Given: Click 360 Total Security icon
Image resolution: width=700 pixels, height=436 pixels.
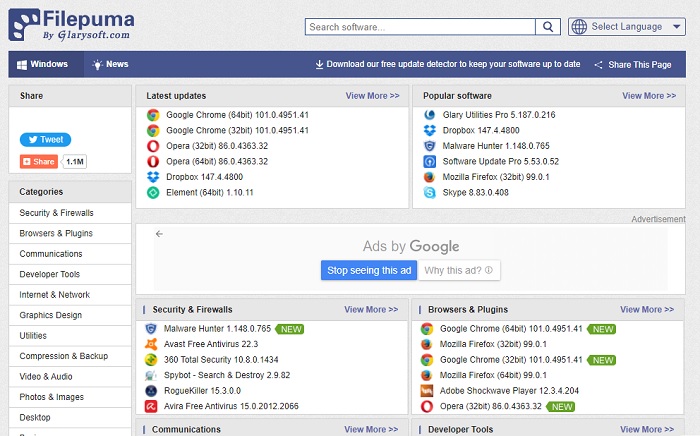Looking at the screenshot, I should [151, 360].
